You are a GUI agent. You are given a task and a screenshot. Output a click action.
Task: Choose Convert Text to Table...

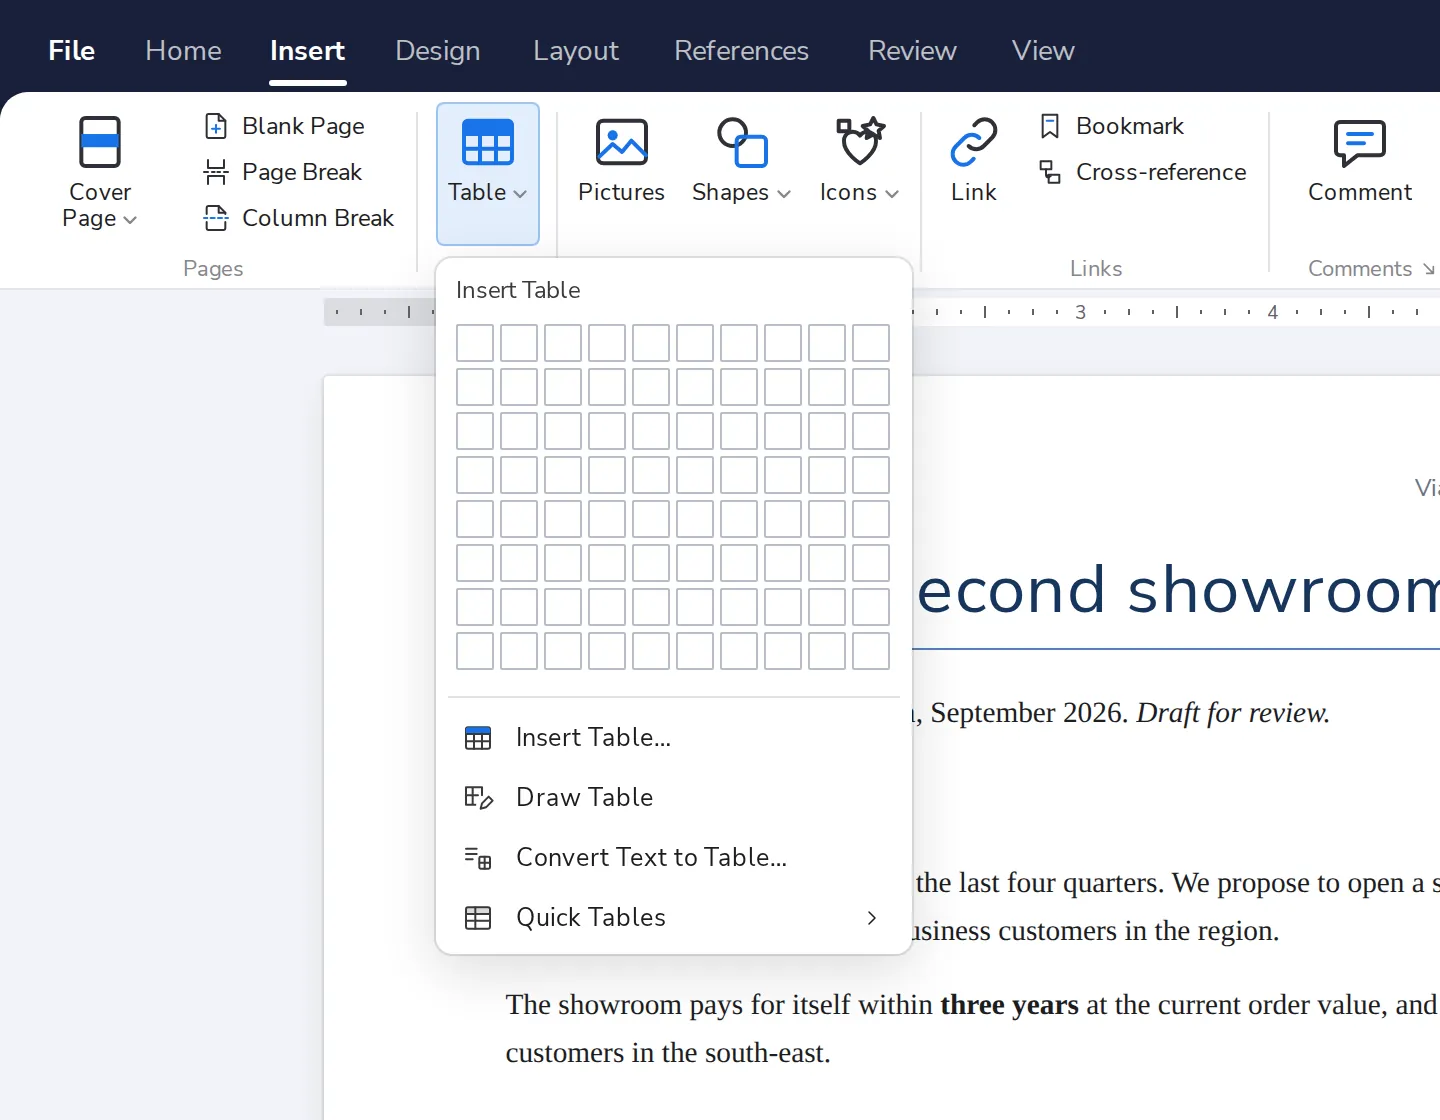pos(674,857)
